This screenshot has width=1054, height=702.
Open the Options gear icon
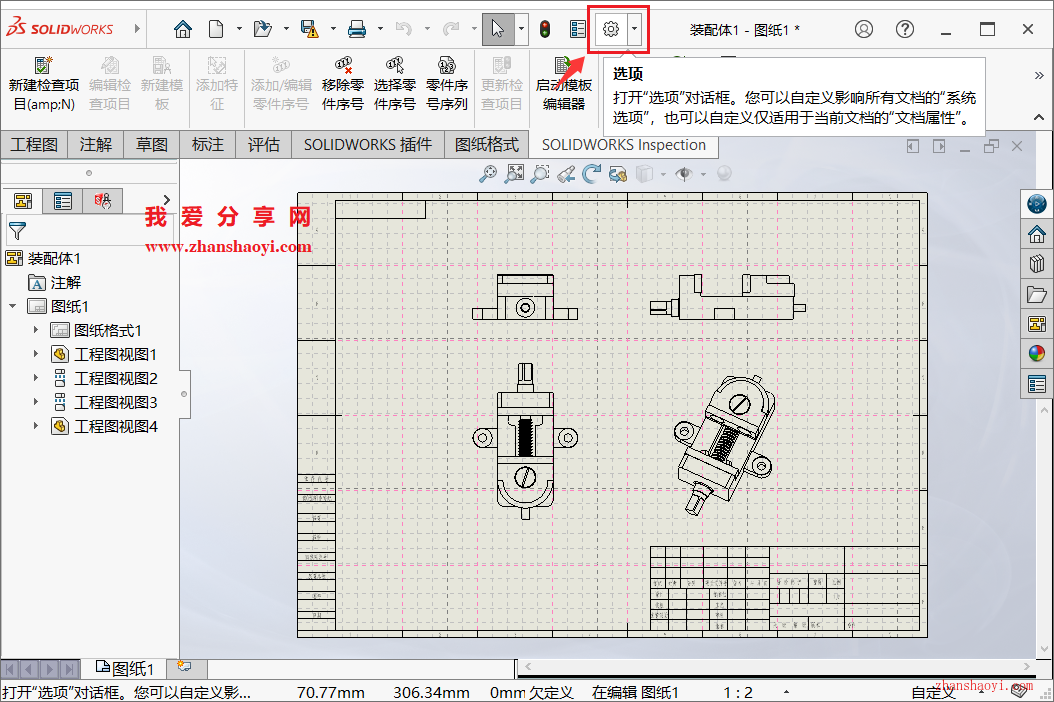point(610,30)
